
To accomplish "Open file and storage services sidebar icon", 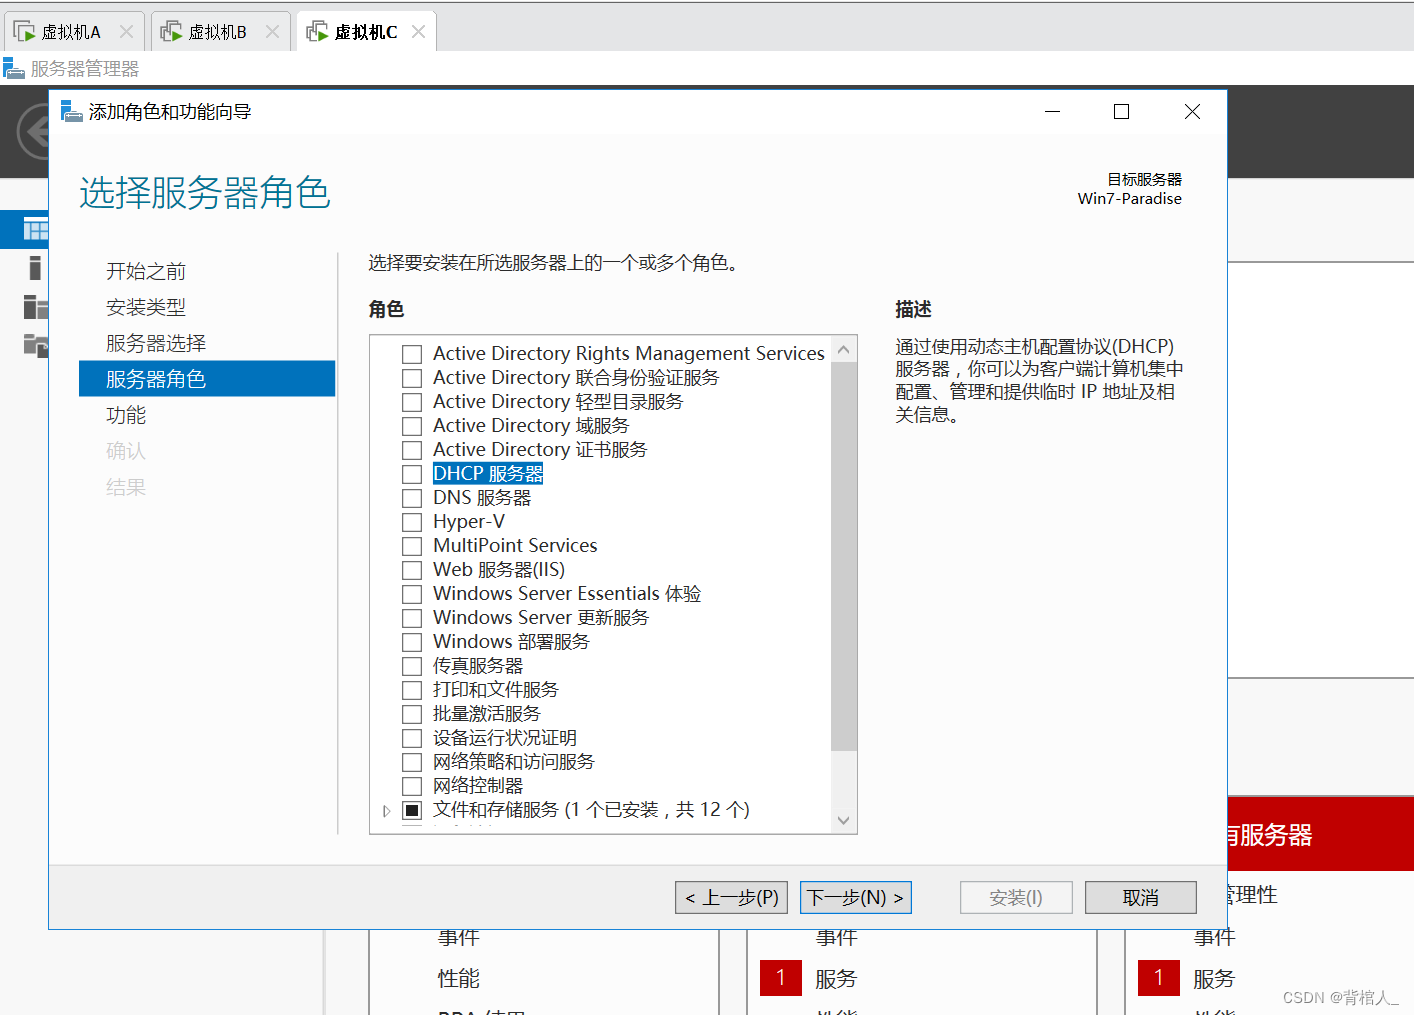I will 35,345.
